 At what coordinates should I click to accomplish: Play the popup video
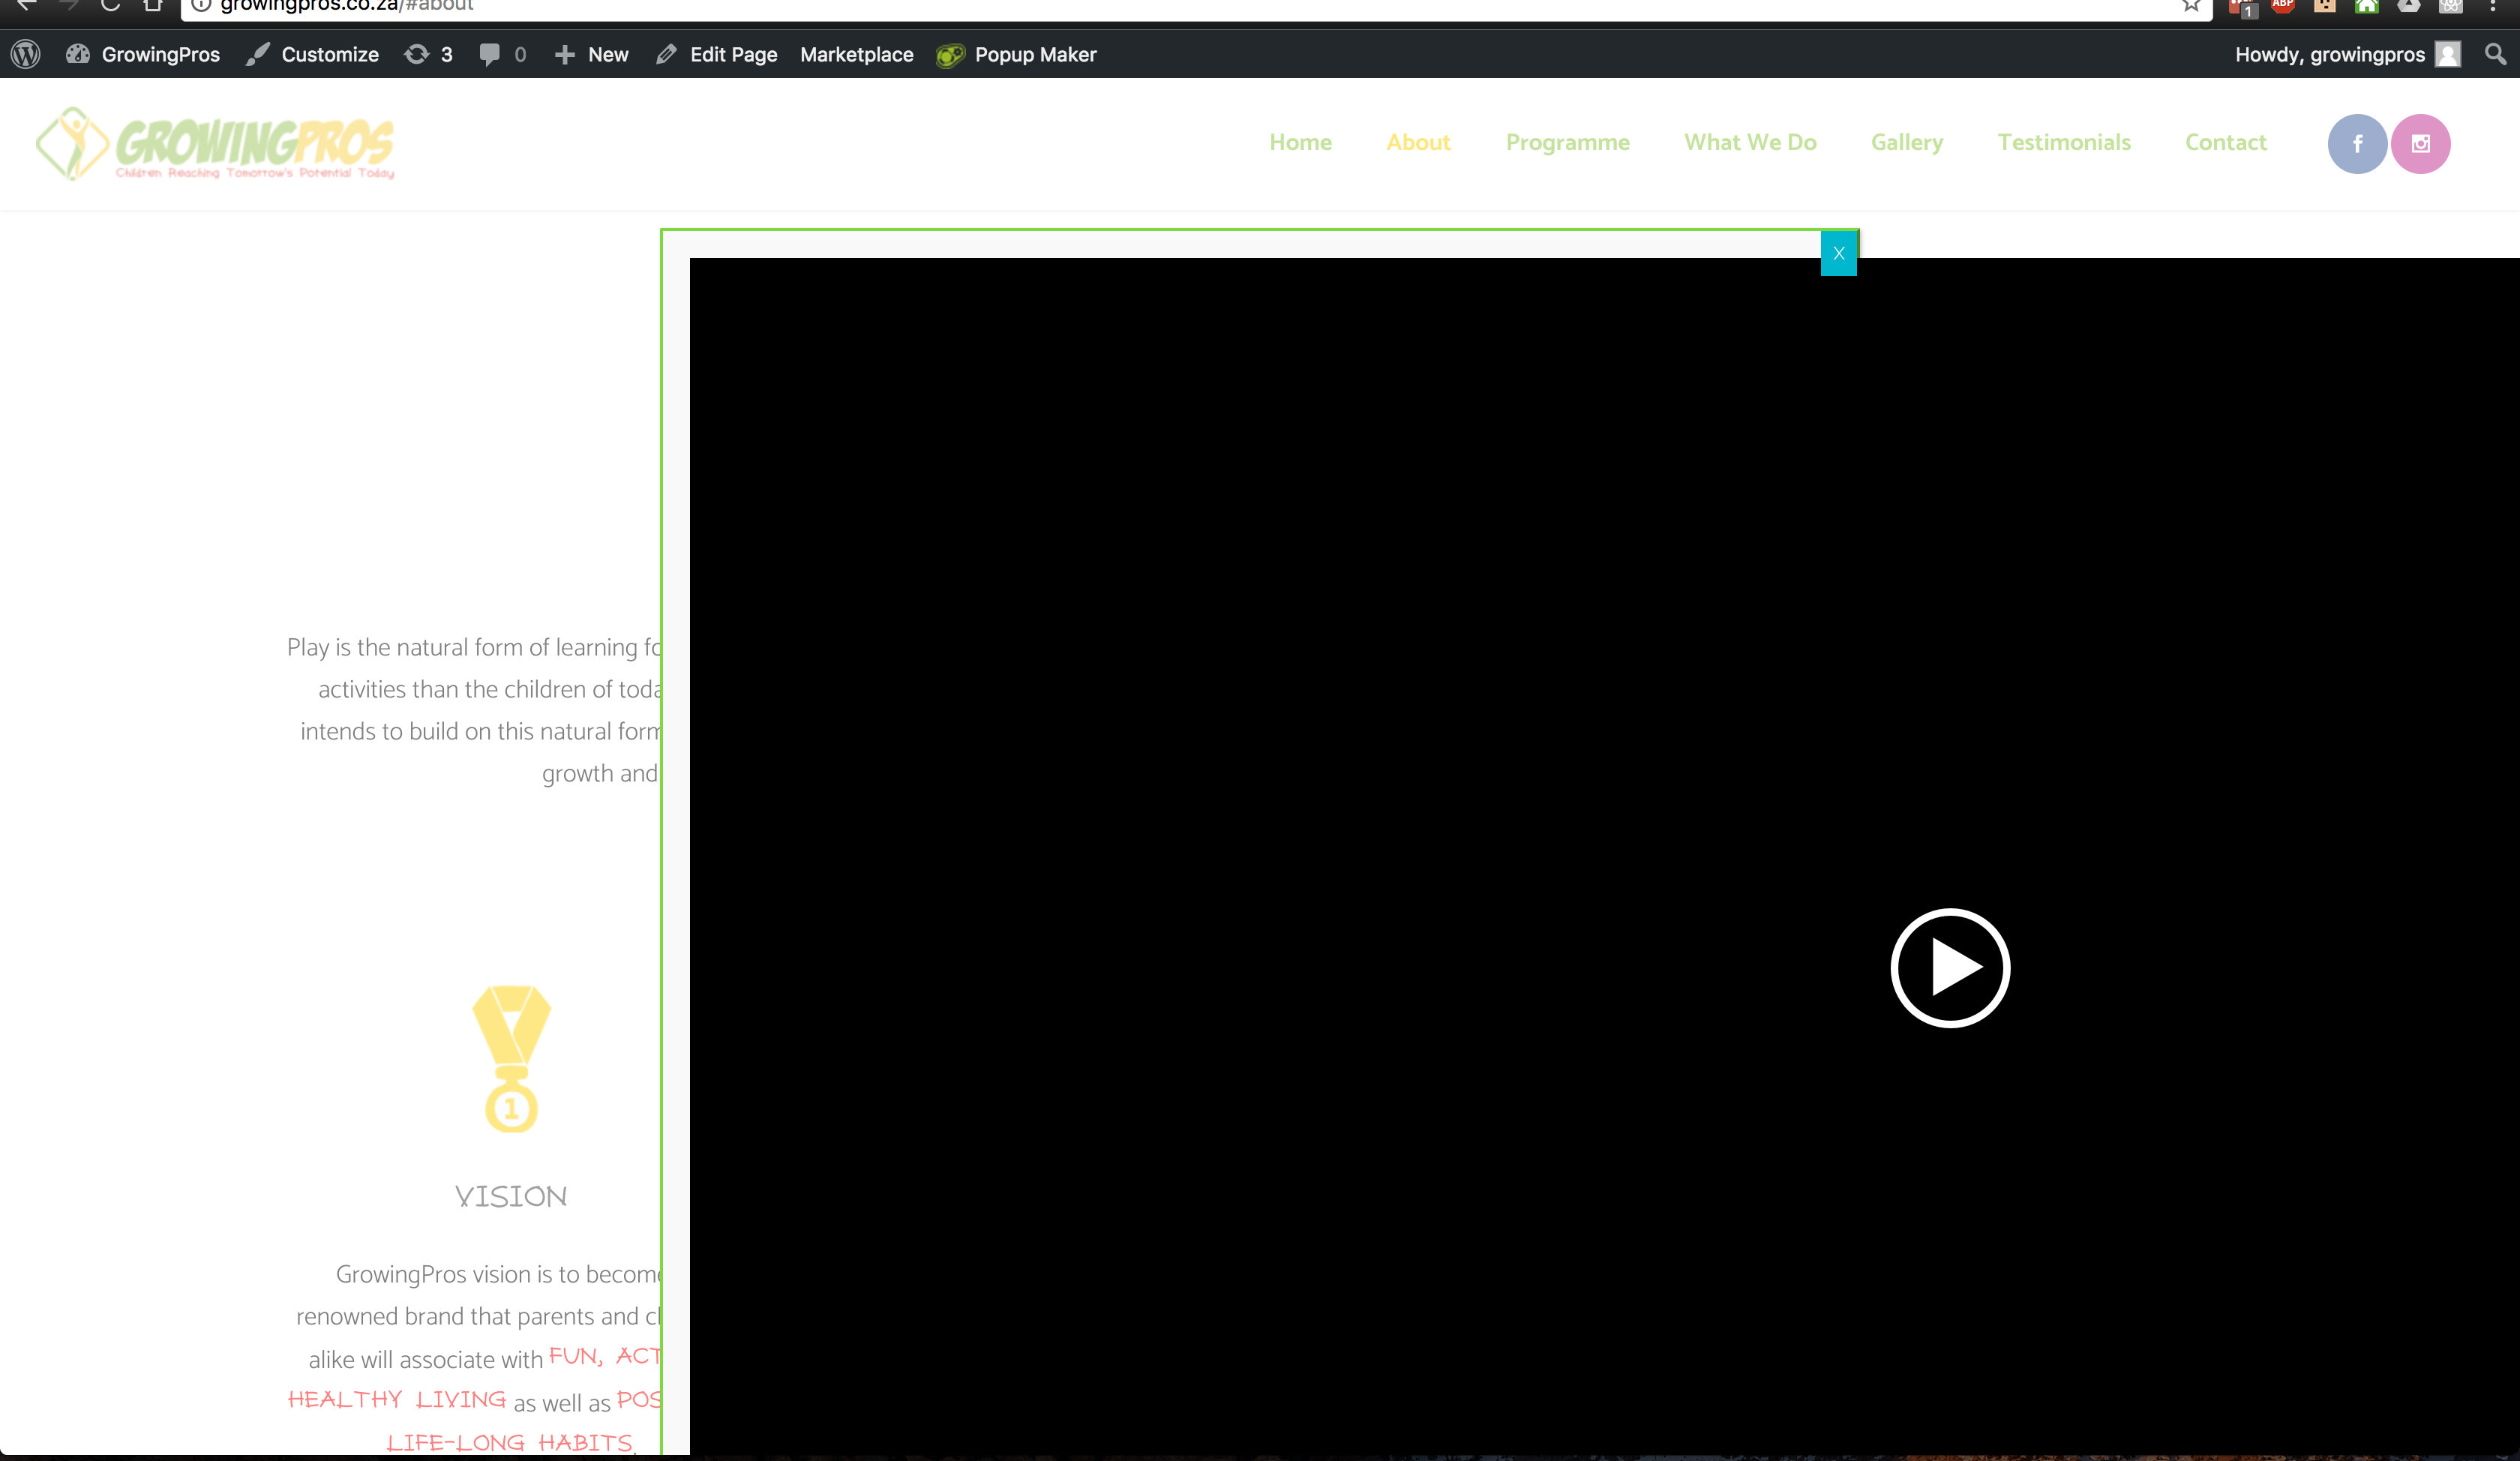pos(1950,967)
